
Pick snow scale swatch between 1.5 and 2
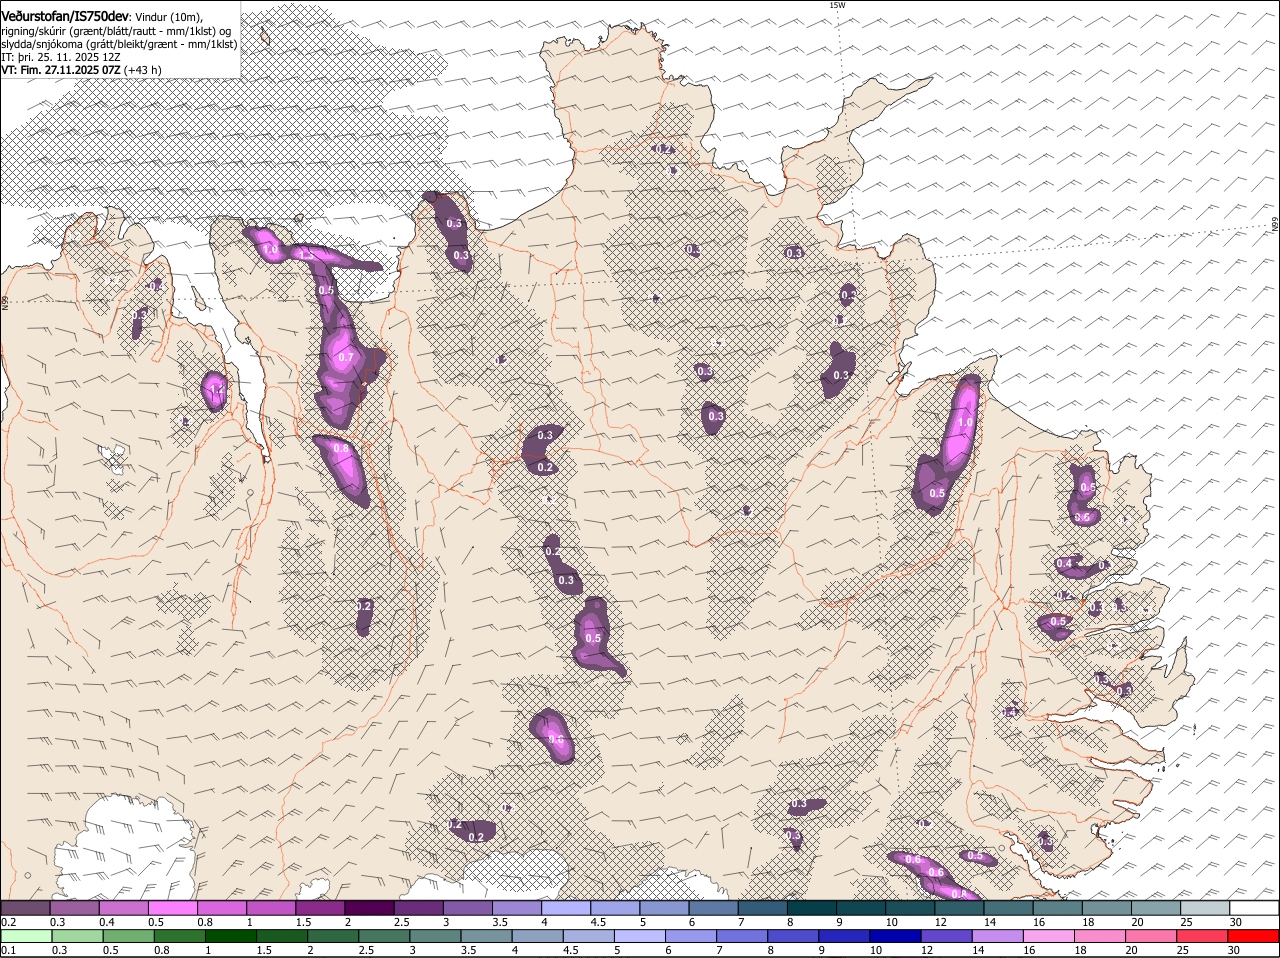[x=320, y=907]
